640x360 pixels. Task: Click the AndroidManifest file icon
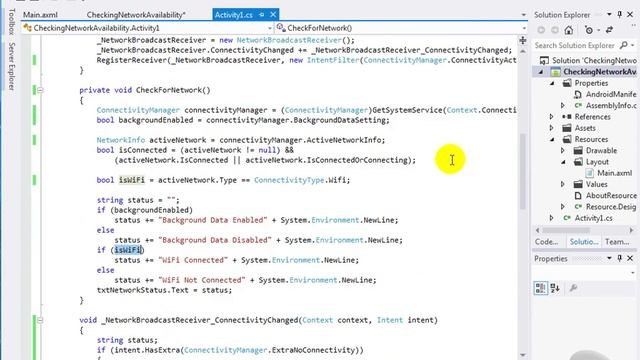[x=578, y=94]
